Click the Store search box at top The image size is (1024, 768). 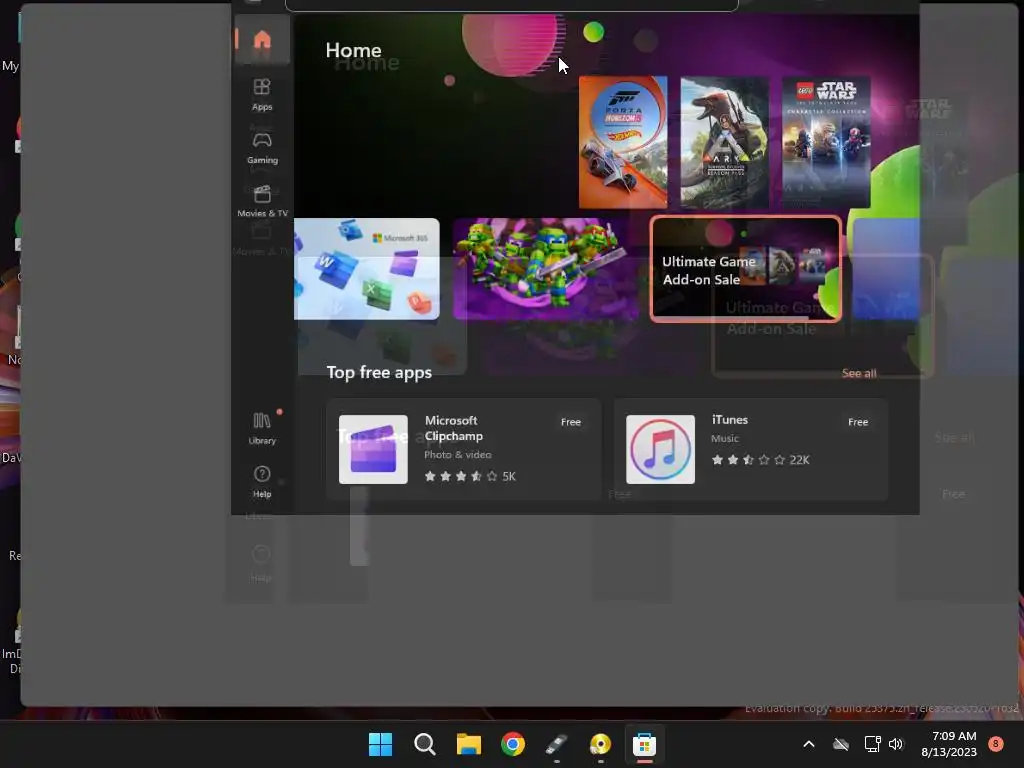[512, 5]
